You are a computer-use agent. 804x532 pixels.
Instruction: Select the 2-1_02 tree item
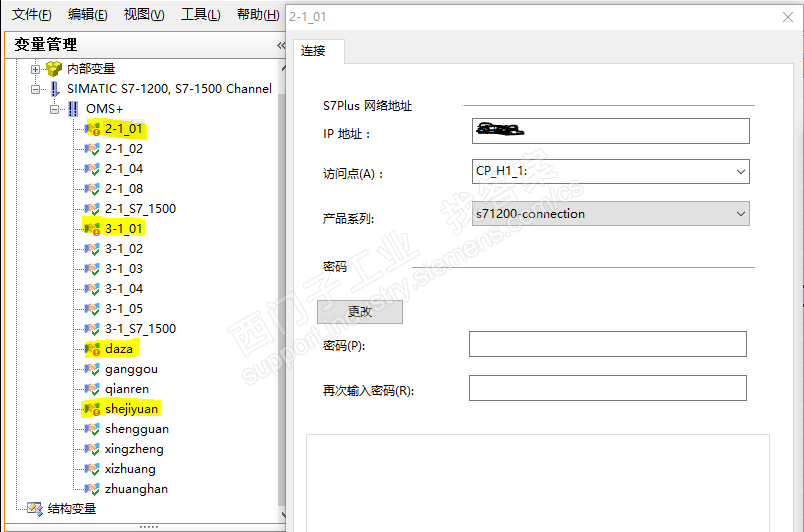tap(124, 149)
